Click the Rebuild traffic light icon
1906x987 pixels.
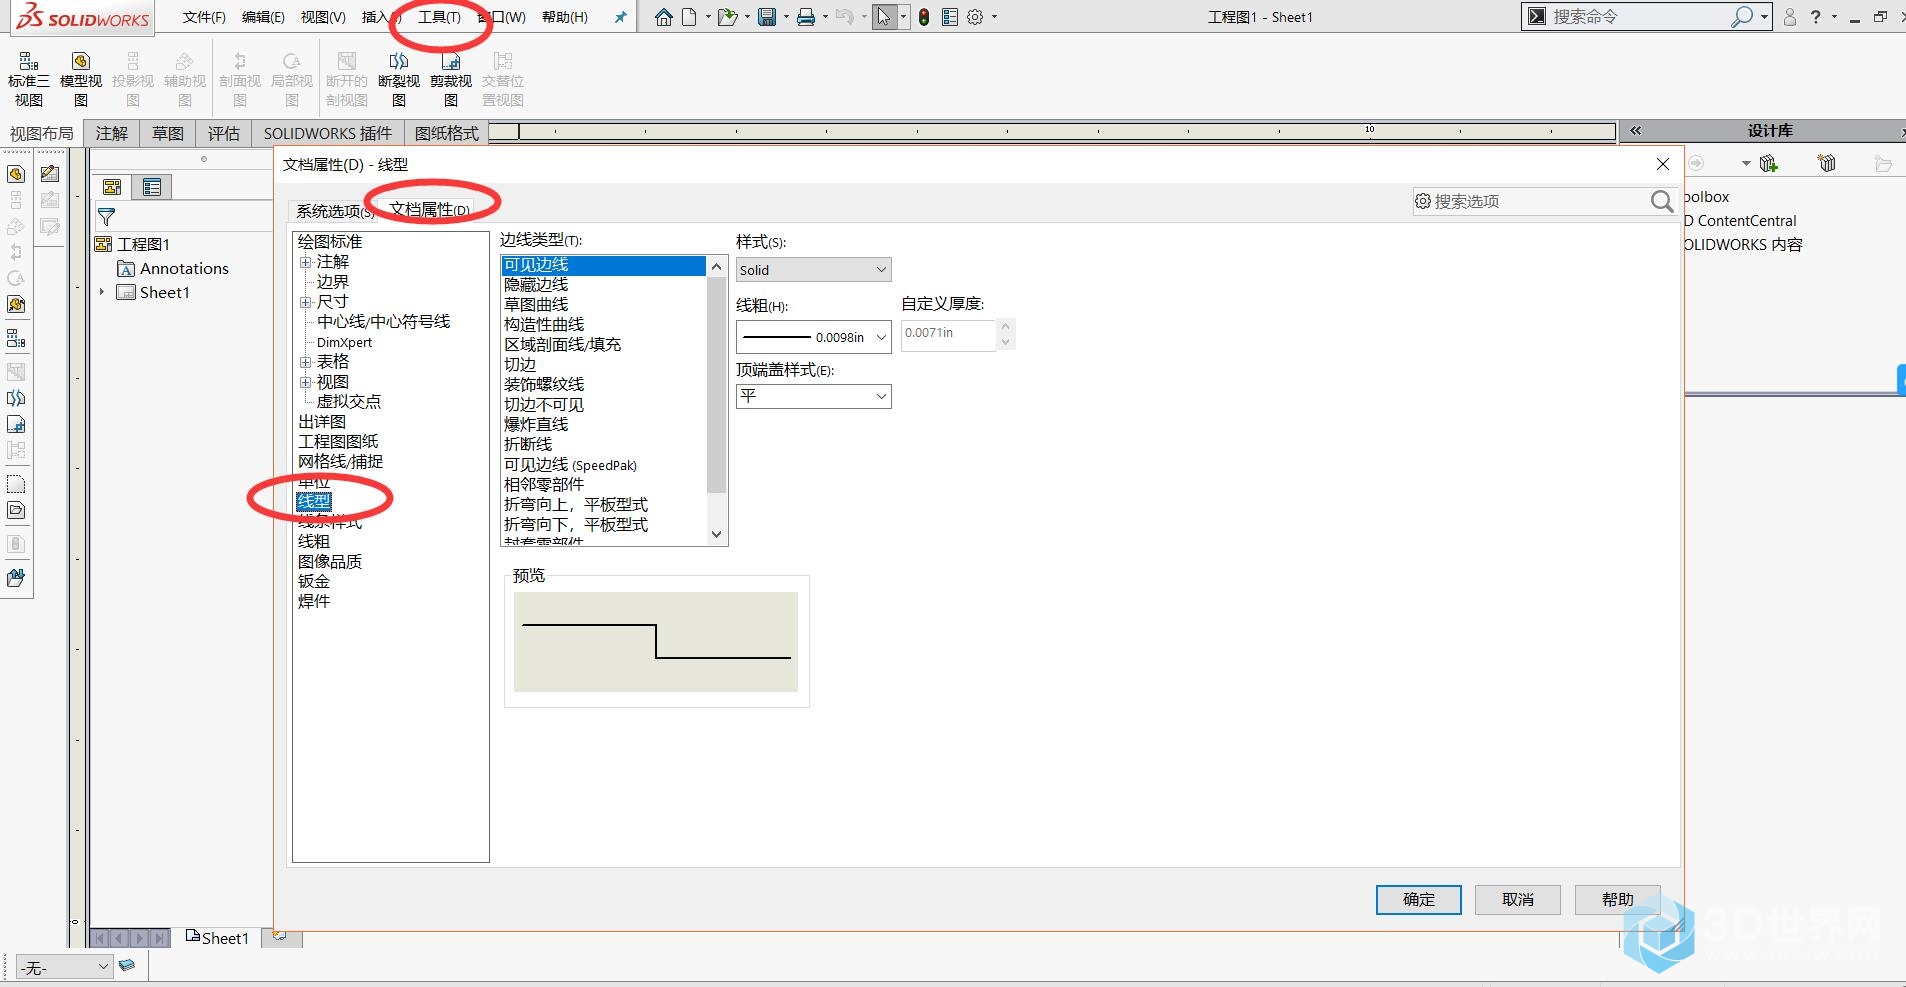click(924, 17)
